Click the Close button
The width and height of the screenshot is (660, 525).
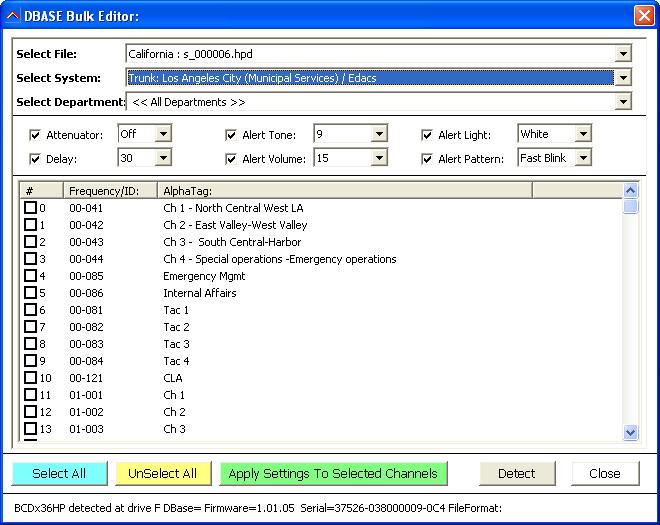[605, 474]
